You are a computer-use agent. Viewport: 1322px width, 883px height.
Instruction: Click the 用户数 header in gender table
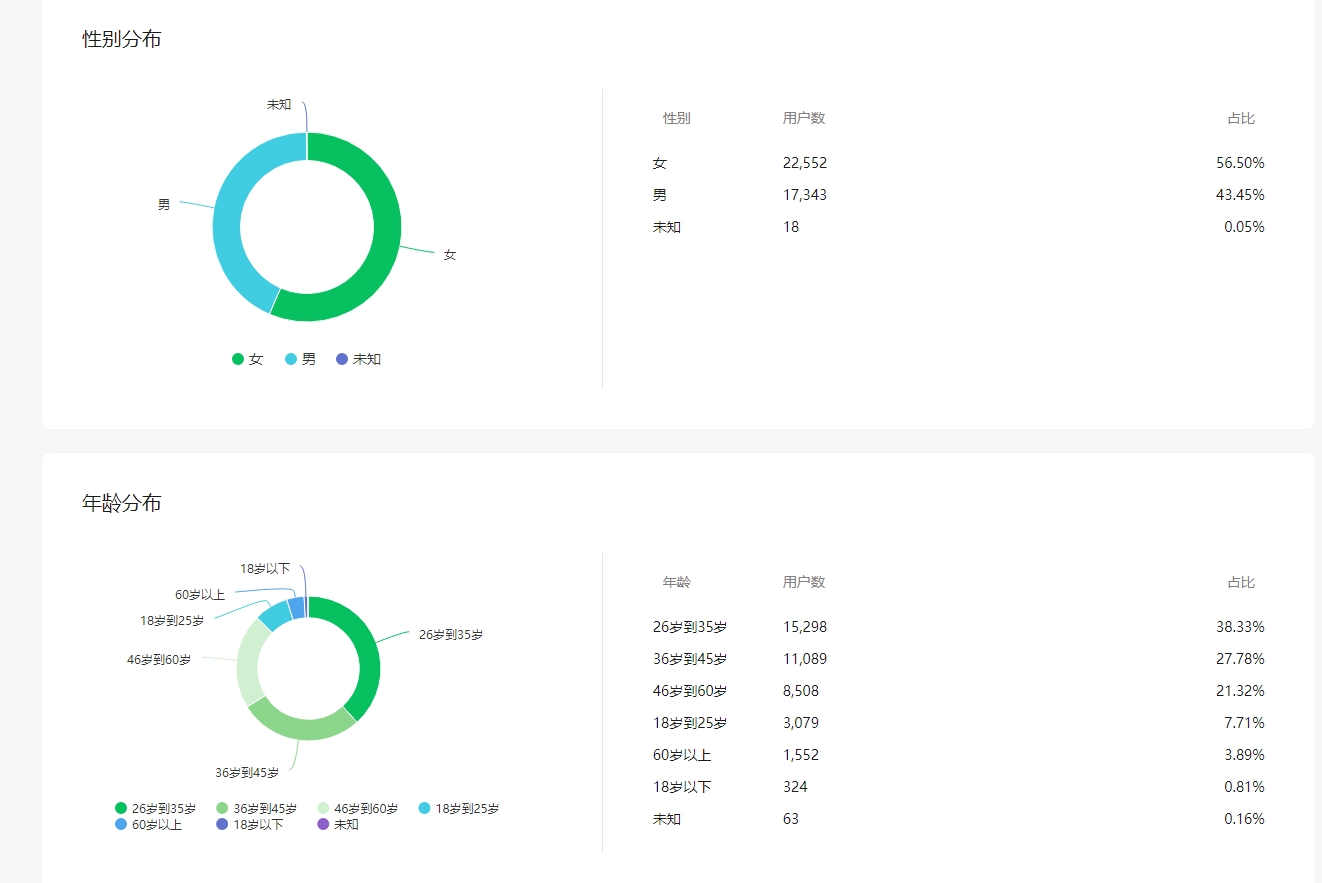tap(804, 118)
